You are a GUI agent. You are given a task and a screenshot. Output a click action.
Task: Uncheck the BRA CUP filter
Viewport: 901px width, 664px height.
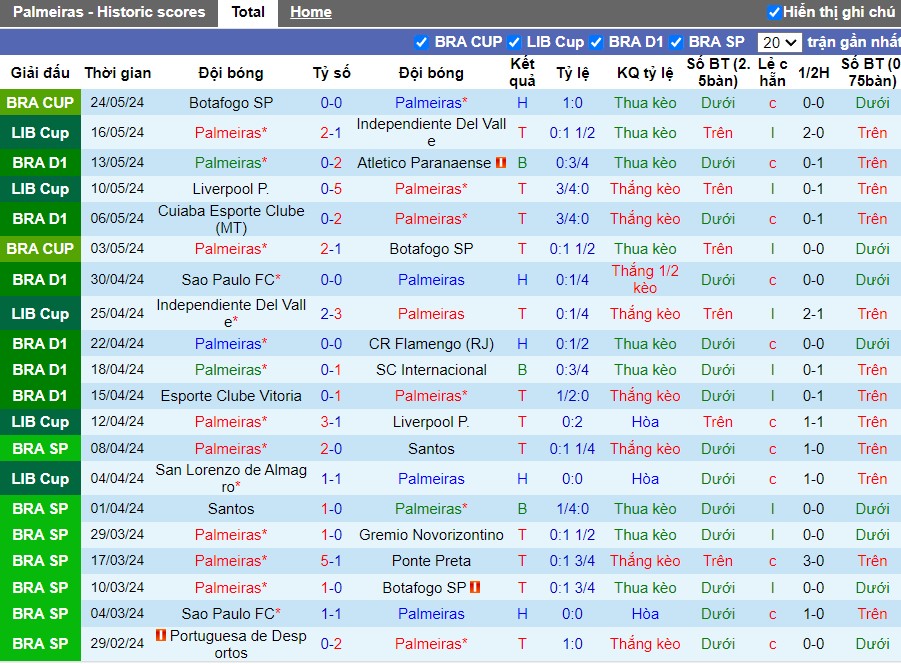(421, 43)
